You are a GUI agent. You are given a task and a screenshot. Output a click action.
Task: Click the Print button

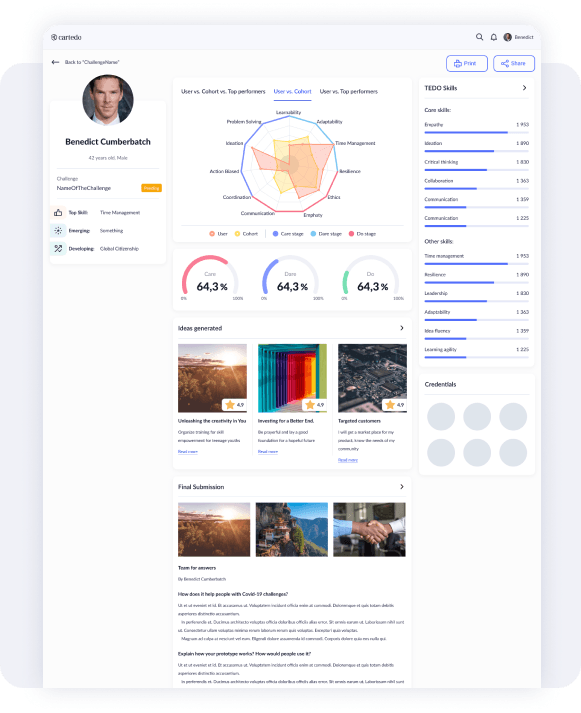467,64
